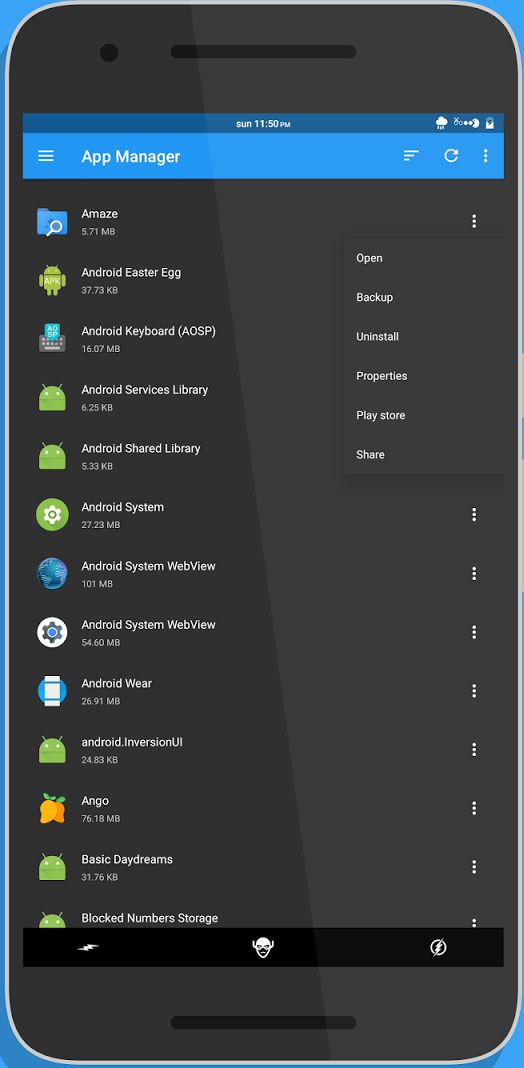This screenshot has height=1068, width=524.
Task: Tap the sort list icon
Action: point(410,156)
